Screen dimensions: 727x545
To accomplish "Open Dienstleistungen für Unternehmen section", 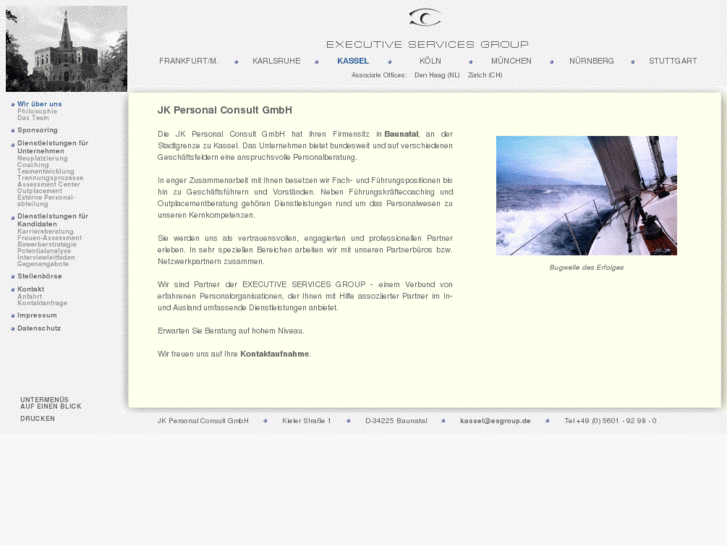I will click(x=52, y=147).
